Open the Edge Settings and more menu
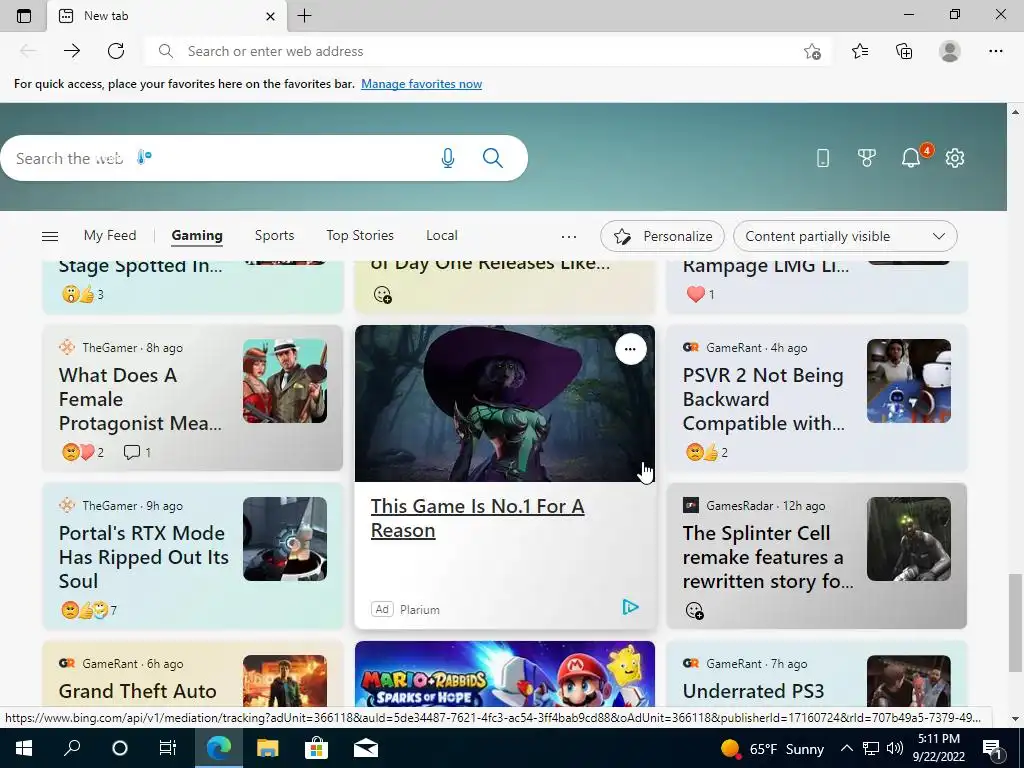The height and width of the screenshot is (768, 1024). (995, 51)
